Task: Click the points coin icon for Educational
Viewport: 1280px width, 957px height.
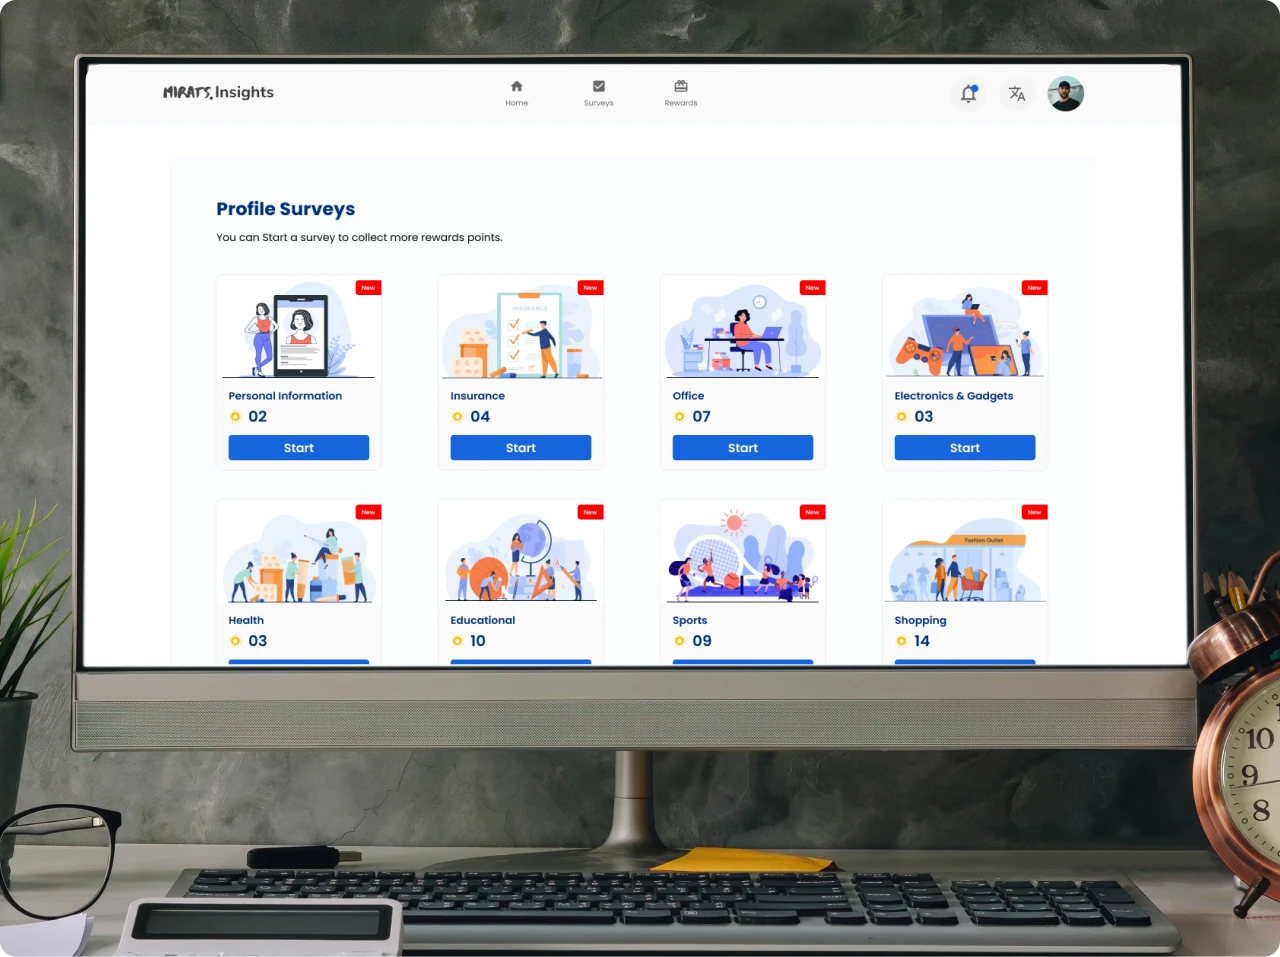Action: pyautogui.click(x=457, y=641)
